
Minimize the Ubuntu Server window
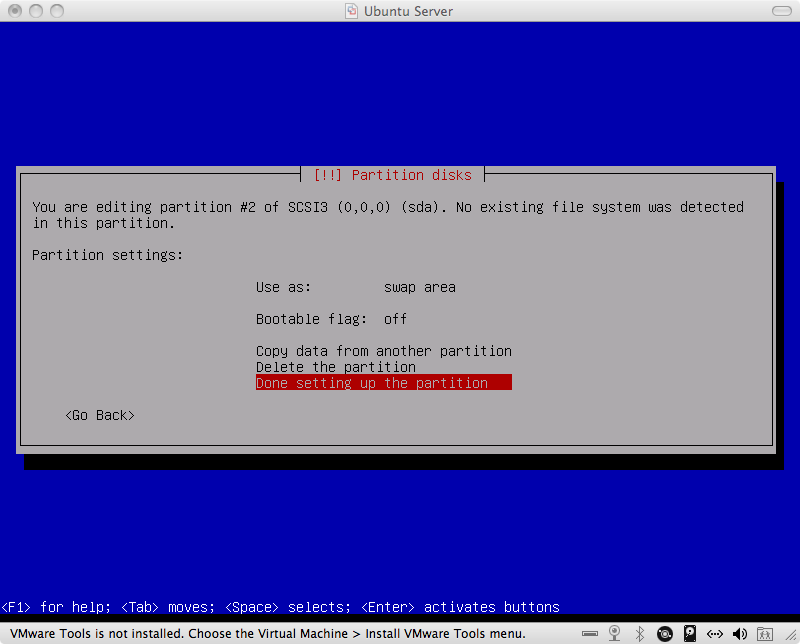click(36, 11)
